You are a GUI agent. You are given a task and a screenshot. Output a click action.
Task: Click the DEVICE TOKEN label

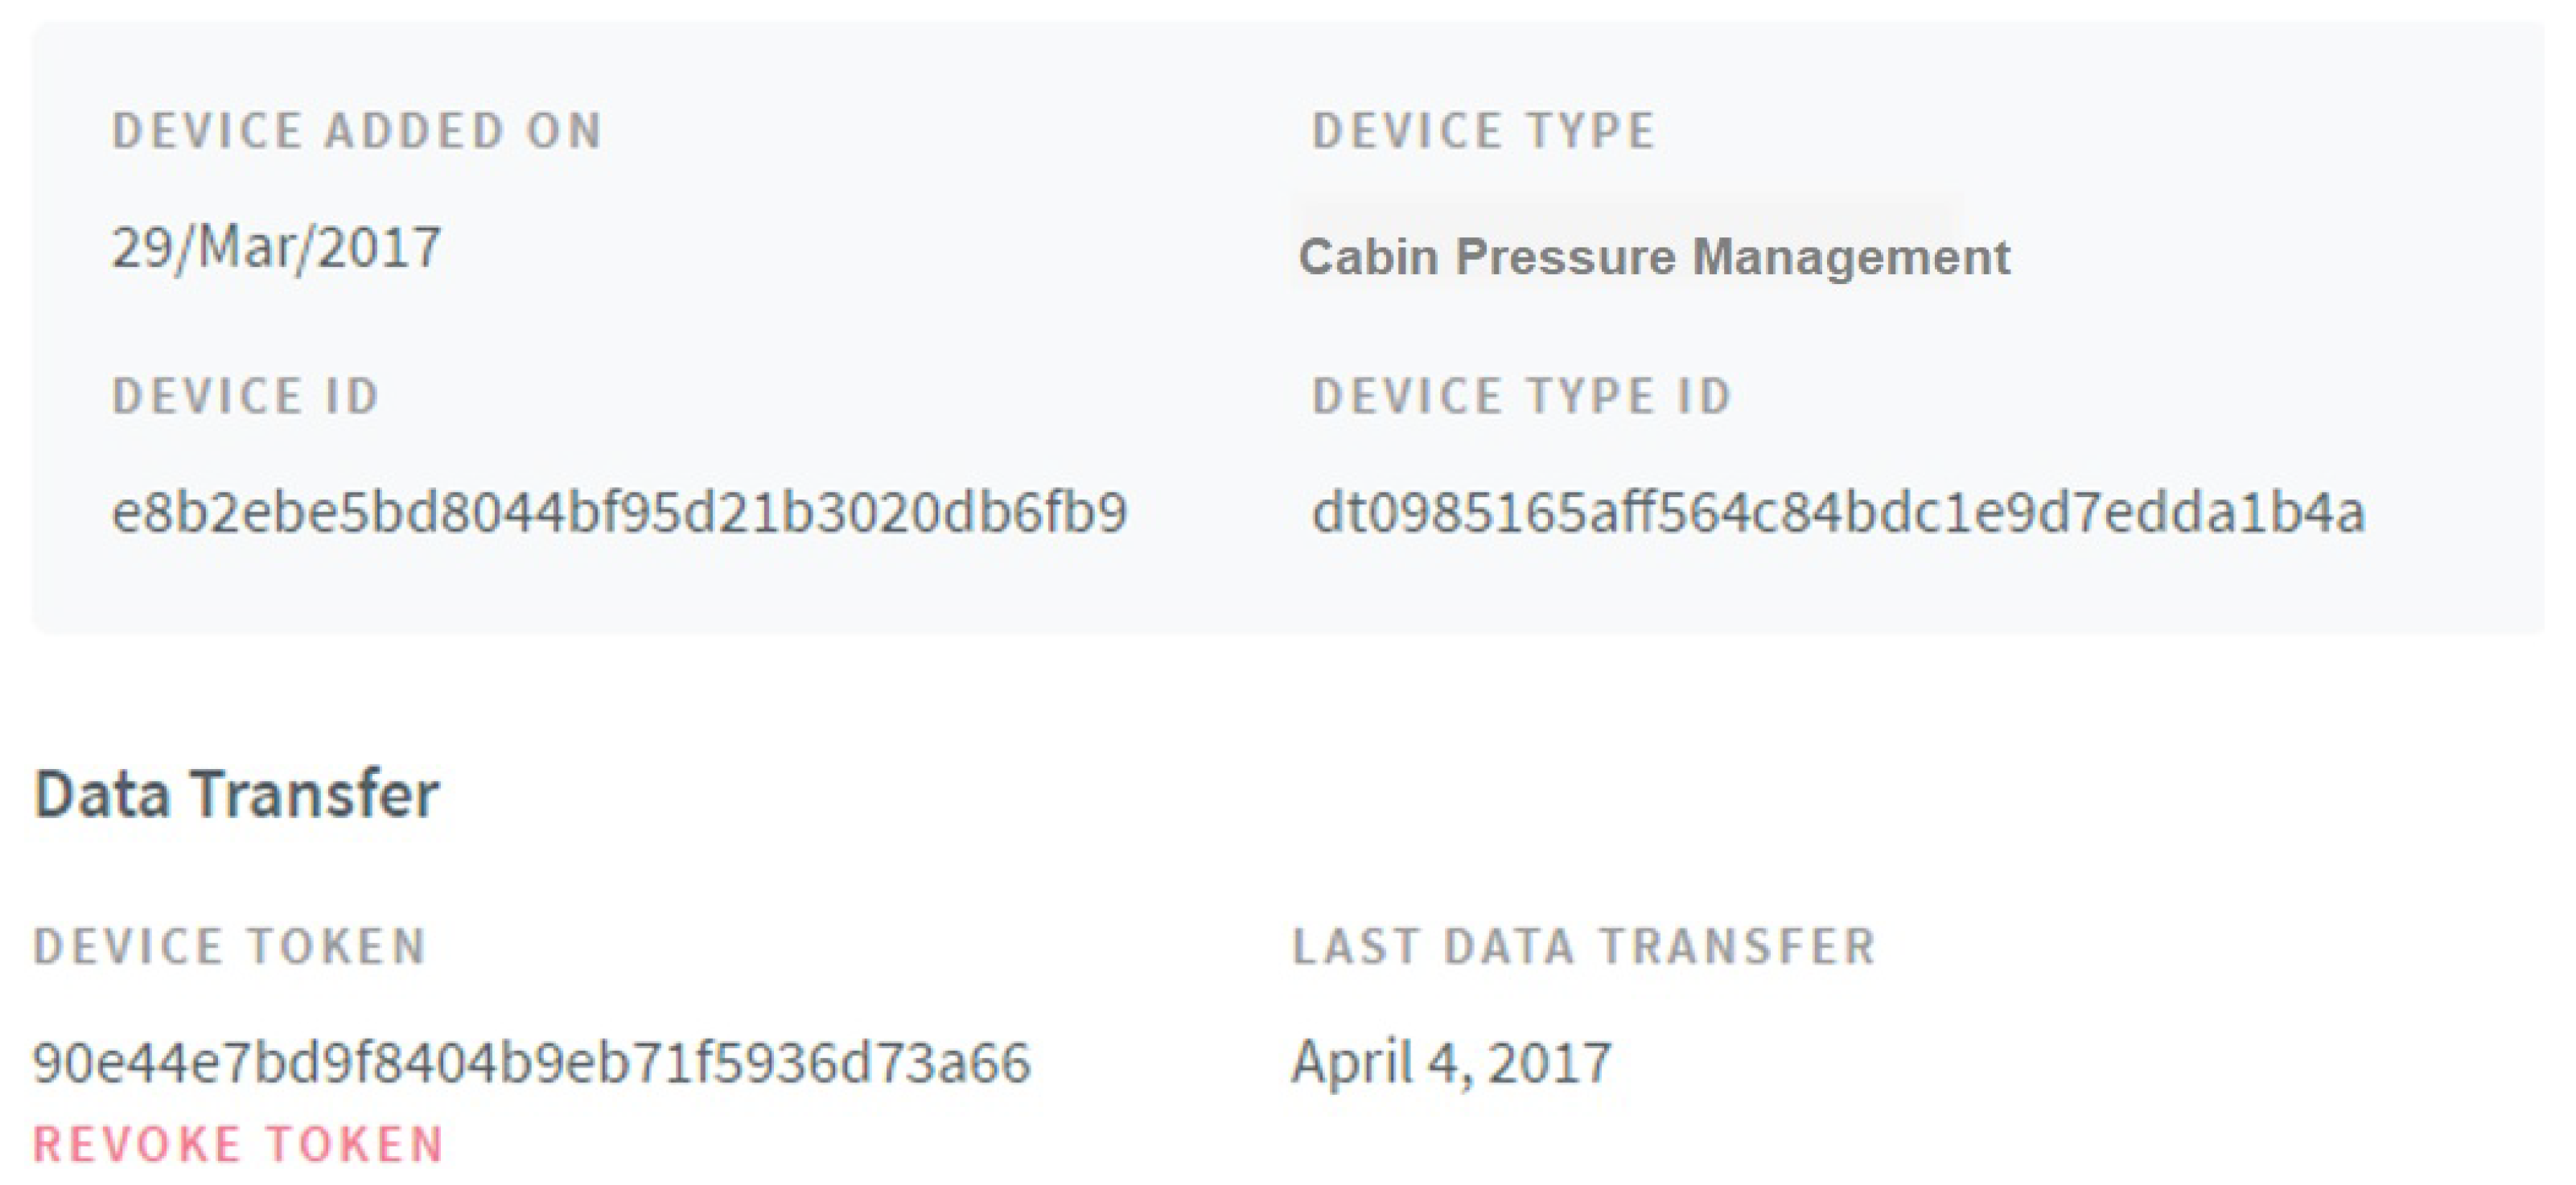click(x=230, y=946)
